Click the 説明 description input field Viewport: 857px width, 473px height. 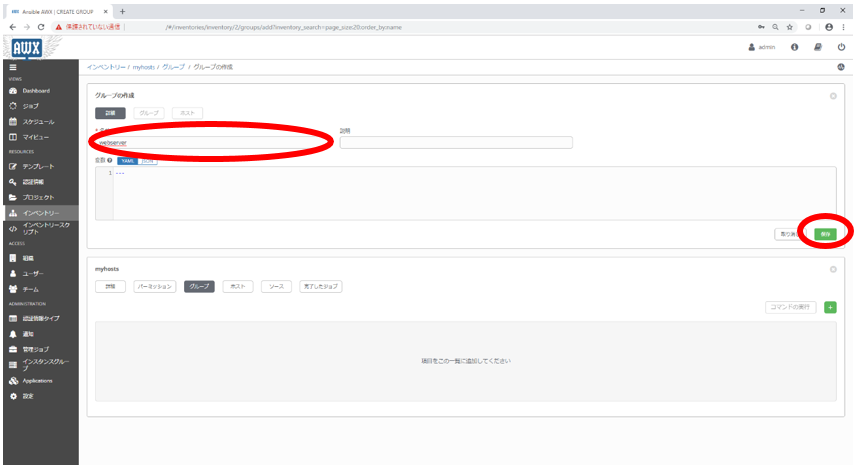click(456, 143)
